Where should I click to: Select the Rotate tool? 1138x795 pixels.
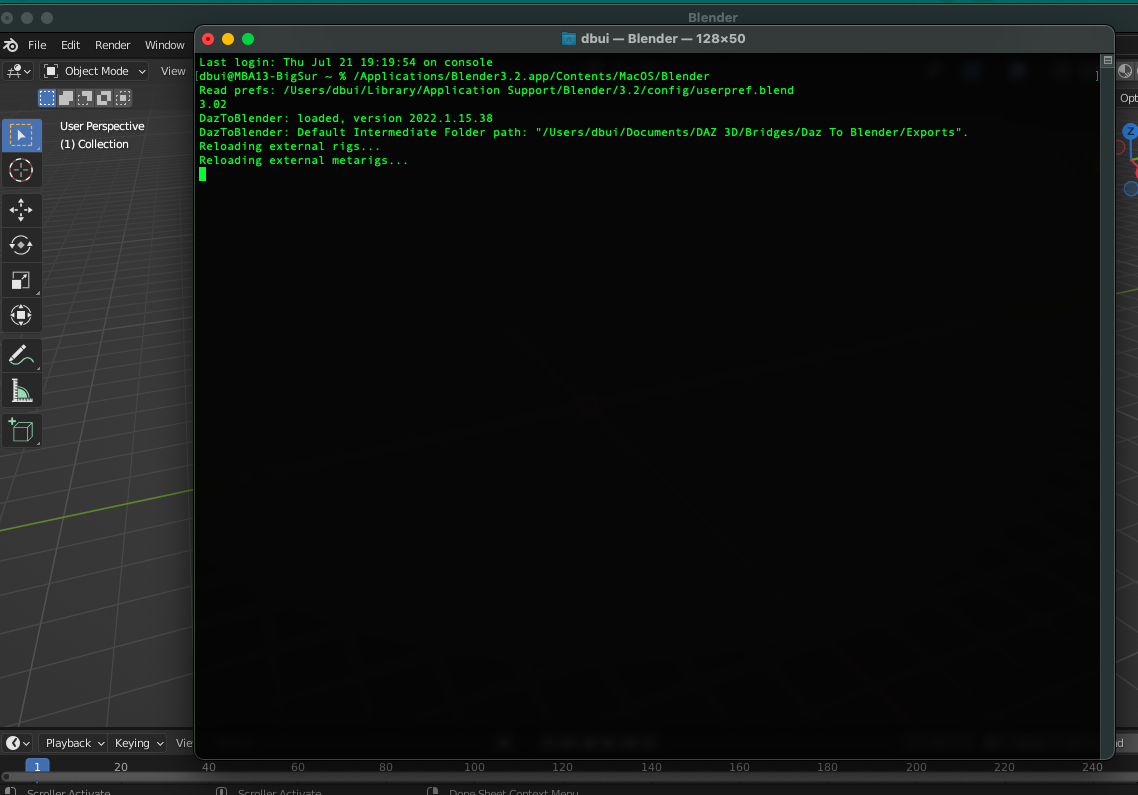[22, 245]
